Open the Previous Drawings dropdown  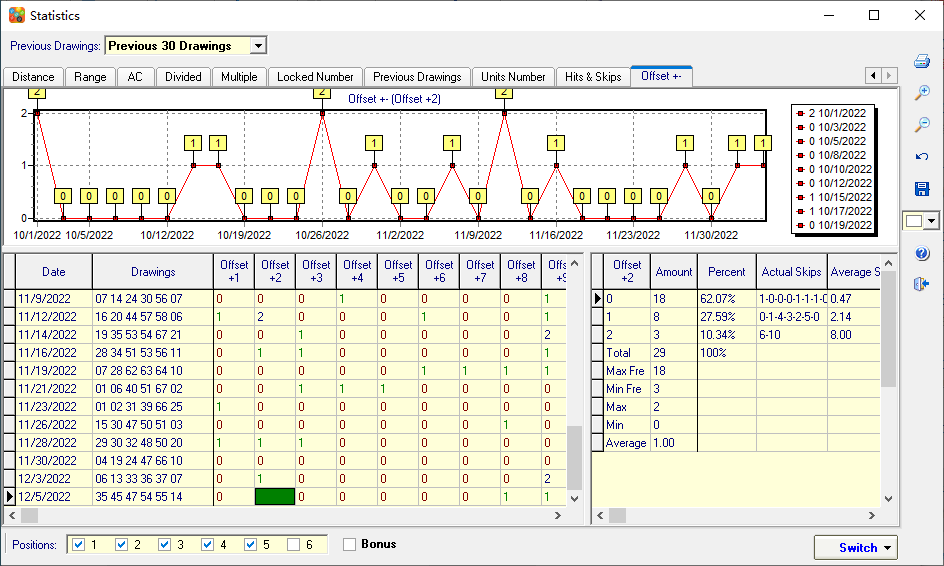[258, 46]
